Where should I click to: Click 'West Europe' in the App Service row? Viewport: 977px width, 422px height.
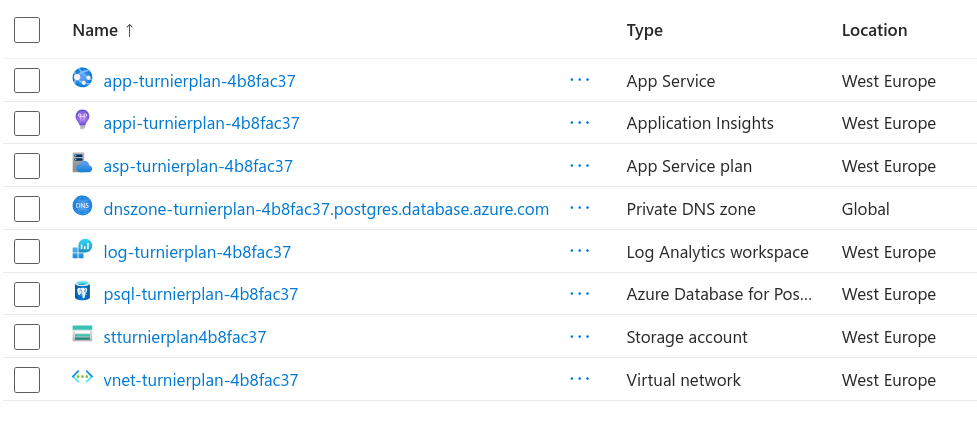point(889,81)
